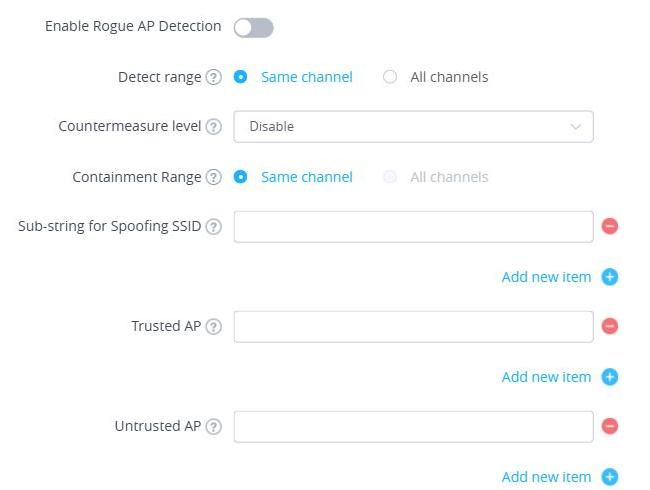The image size is (650, 490).
Task: Focus the Trusted AP input field
Action: (x=413, y=327)
